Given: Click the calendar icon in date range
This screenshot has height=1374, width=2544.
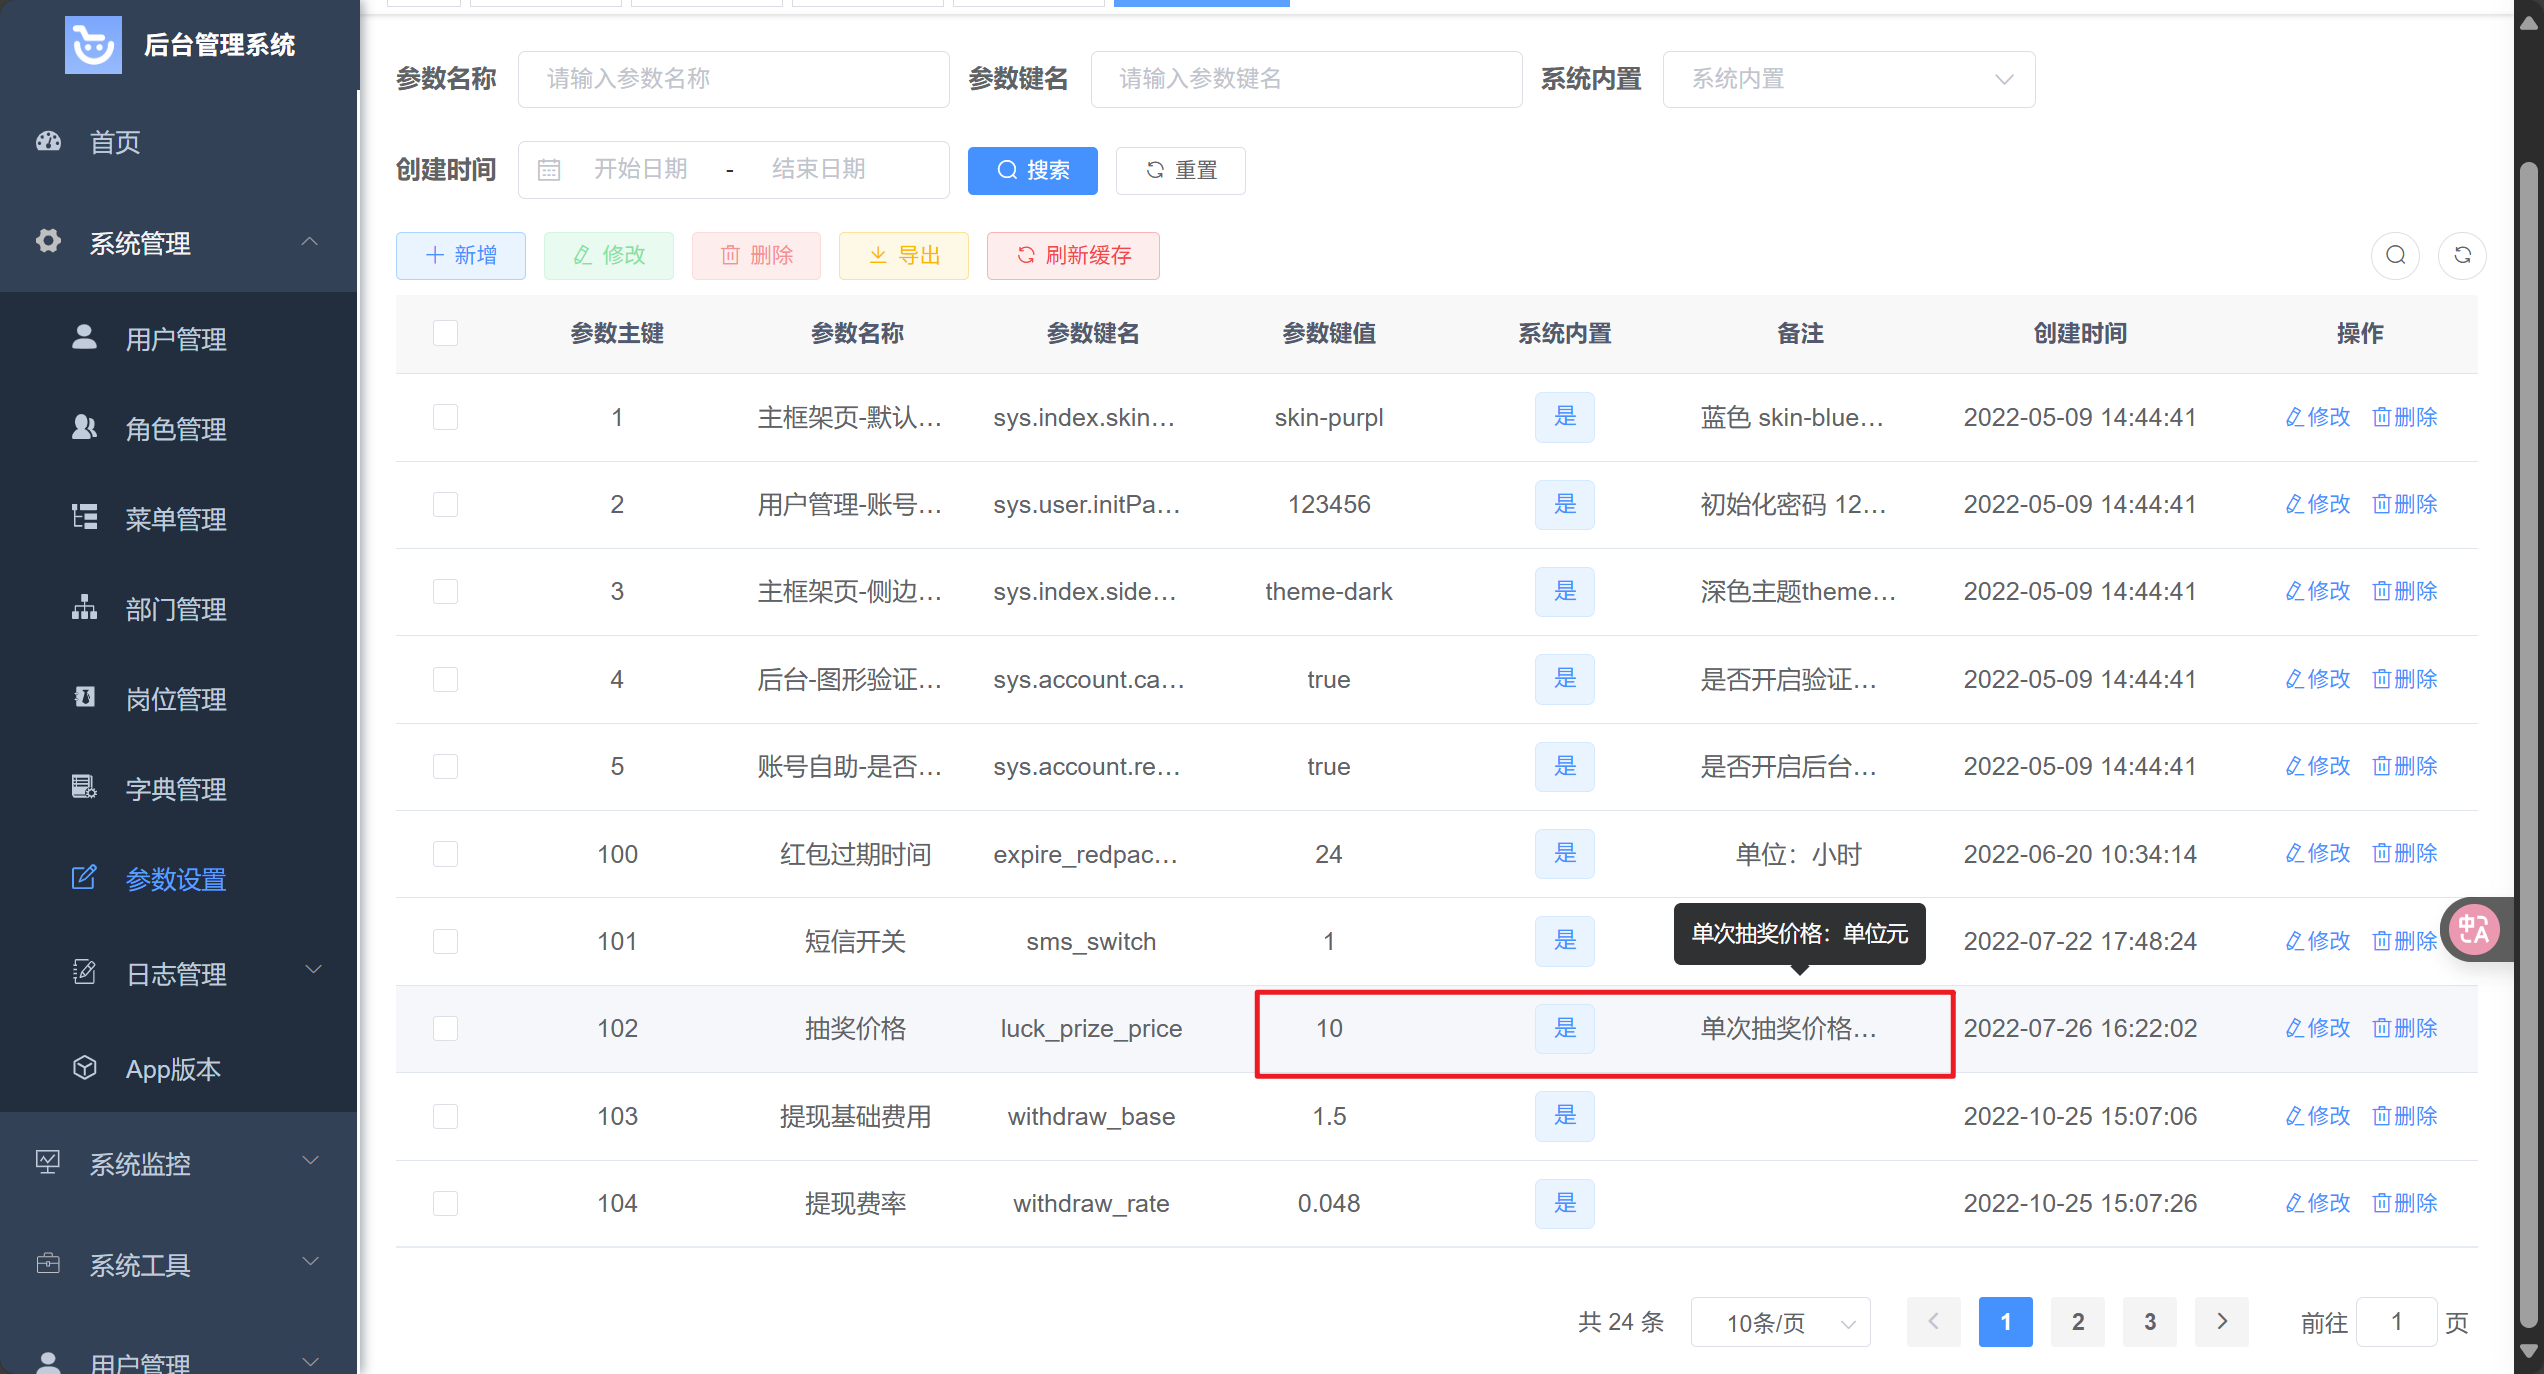Looking at the screenshot, I should coord(549,170).
